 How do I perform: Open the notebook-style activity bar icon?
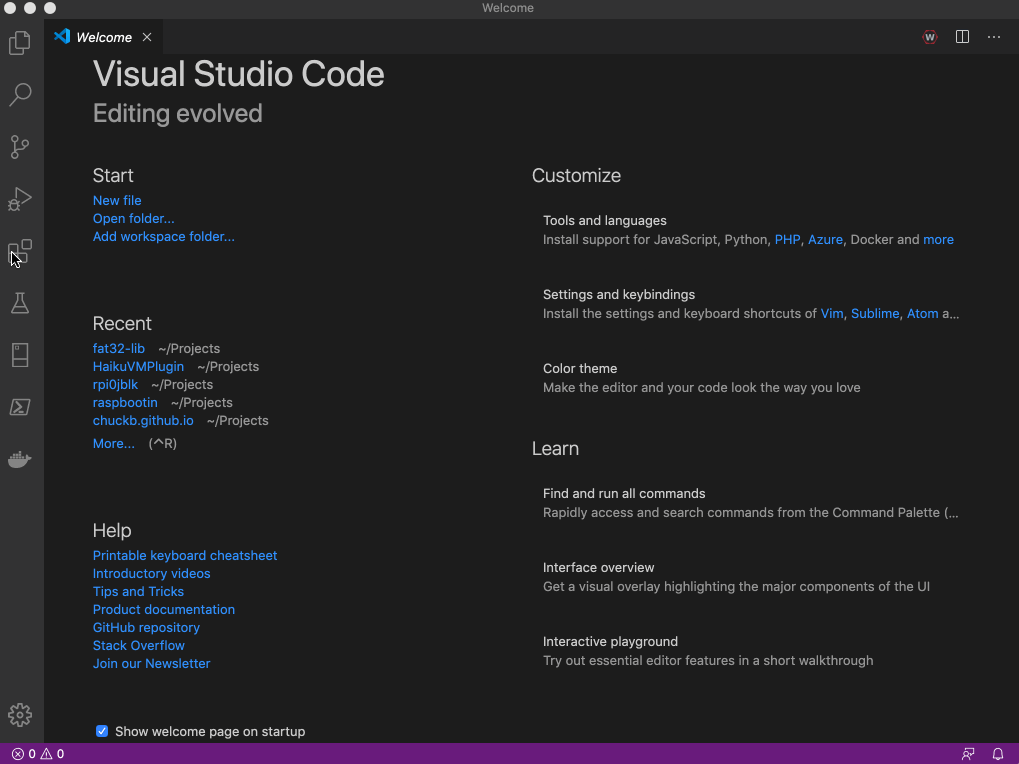(x=20, y=355)
